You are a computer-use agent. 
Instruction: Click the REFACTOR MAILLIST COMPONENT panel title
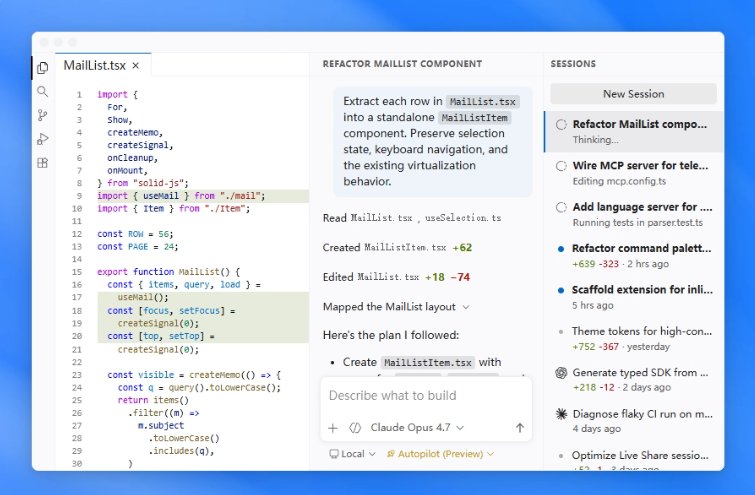tap(402, 64)
